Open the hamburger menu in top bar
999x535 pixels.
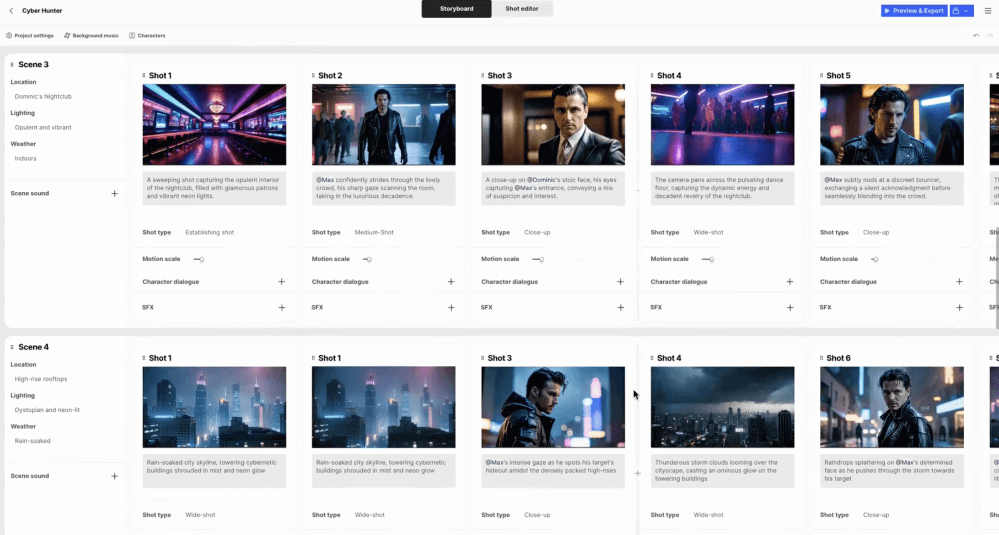click(x=987, y=11)
